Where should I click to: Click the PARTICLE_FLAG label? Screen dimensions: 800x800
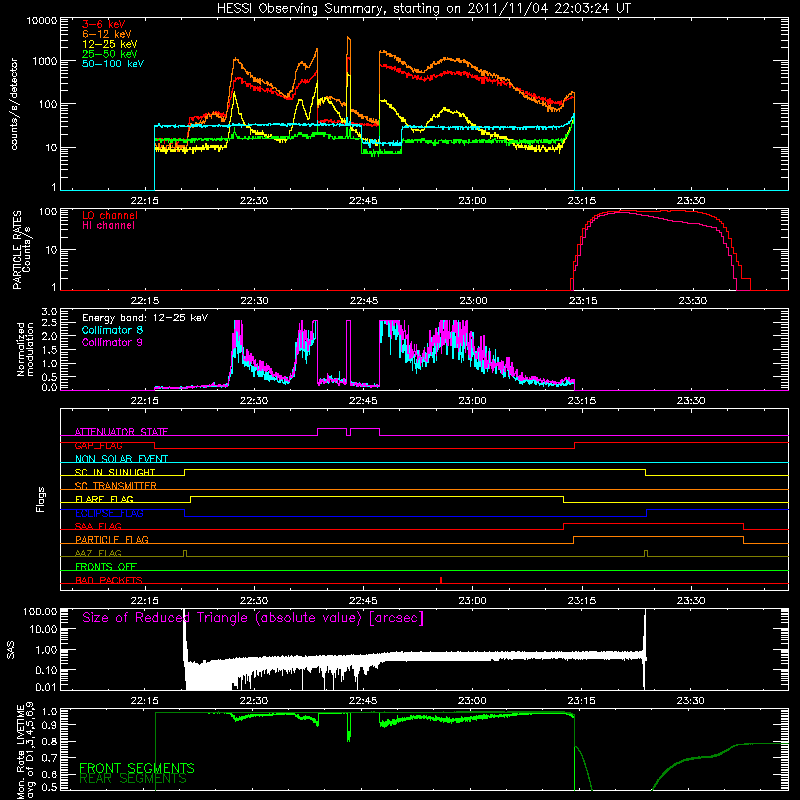click(112, 540)
